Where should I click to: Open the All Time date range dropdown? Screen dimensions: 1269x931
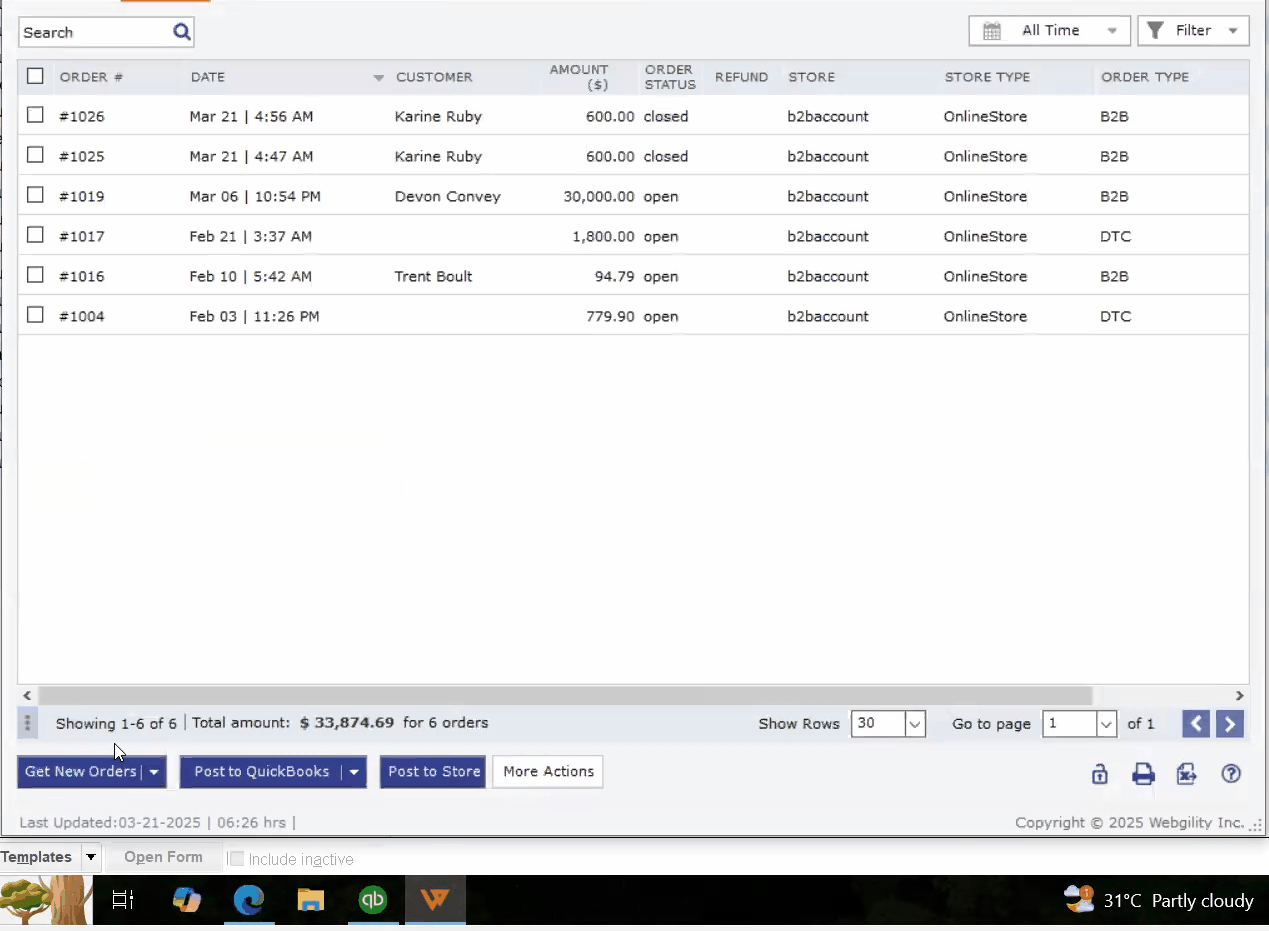click(x=1049, y=31)
